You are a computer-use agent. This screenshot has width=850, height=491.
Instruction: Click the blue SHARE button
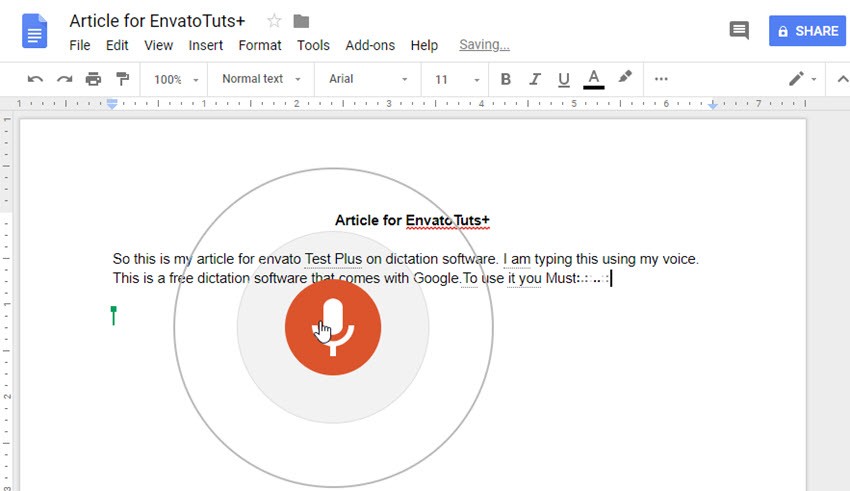tap(807, 31)
